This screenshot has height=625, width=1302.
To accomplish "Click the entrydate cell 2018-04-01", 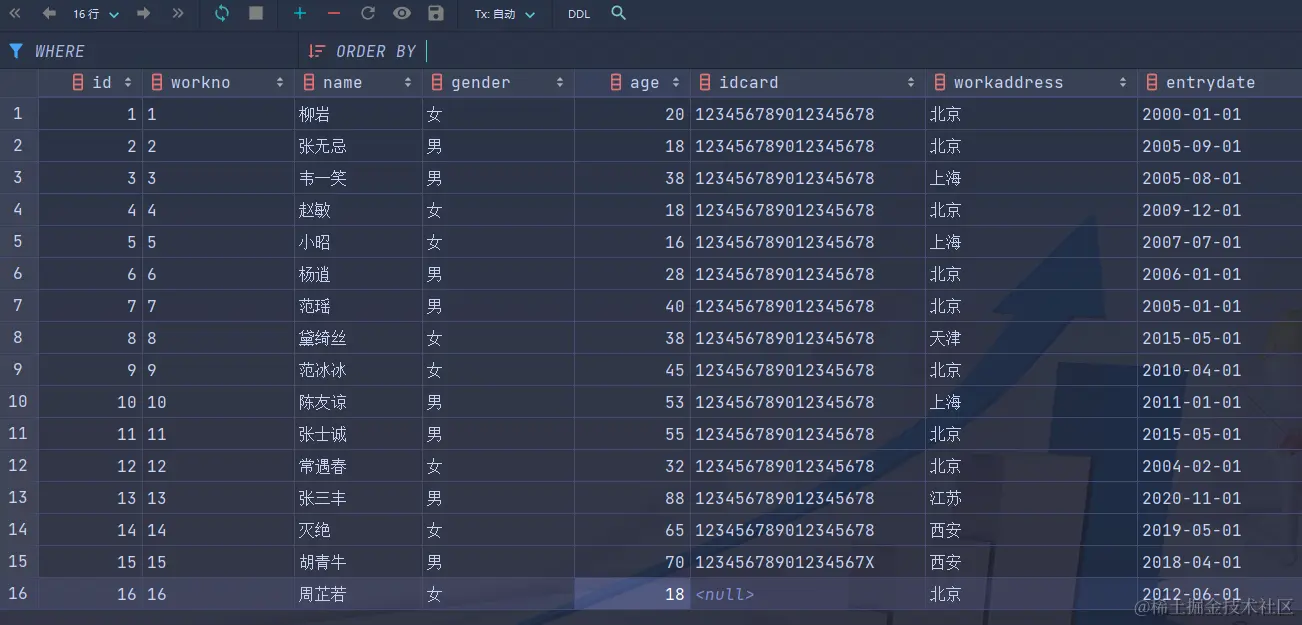I will (1219, 562).
